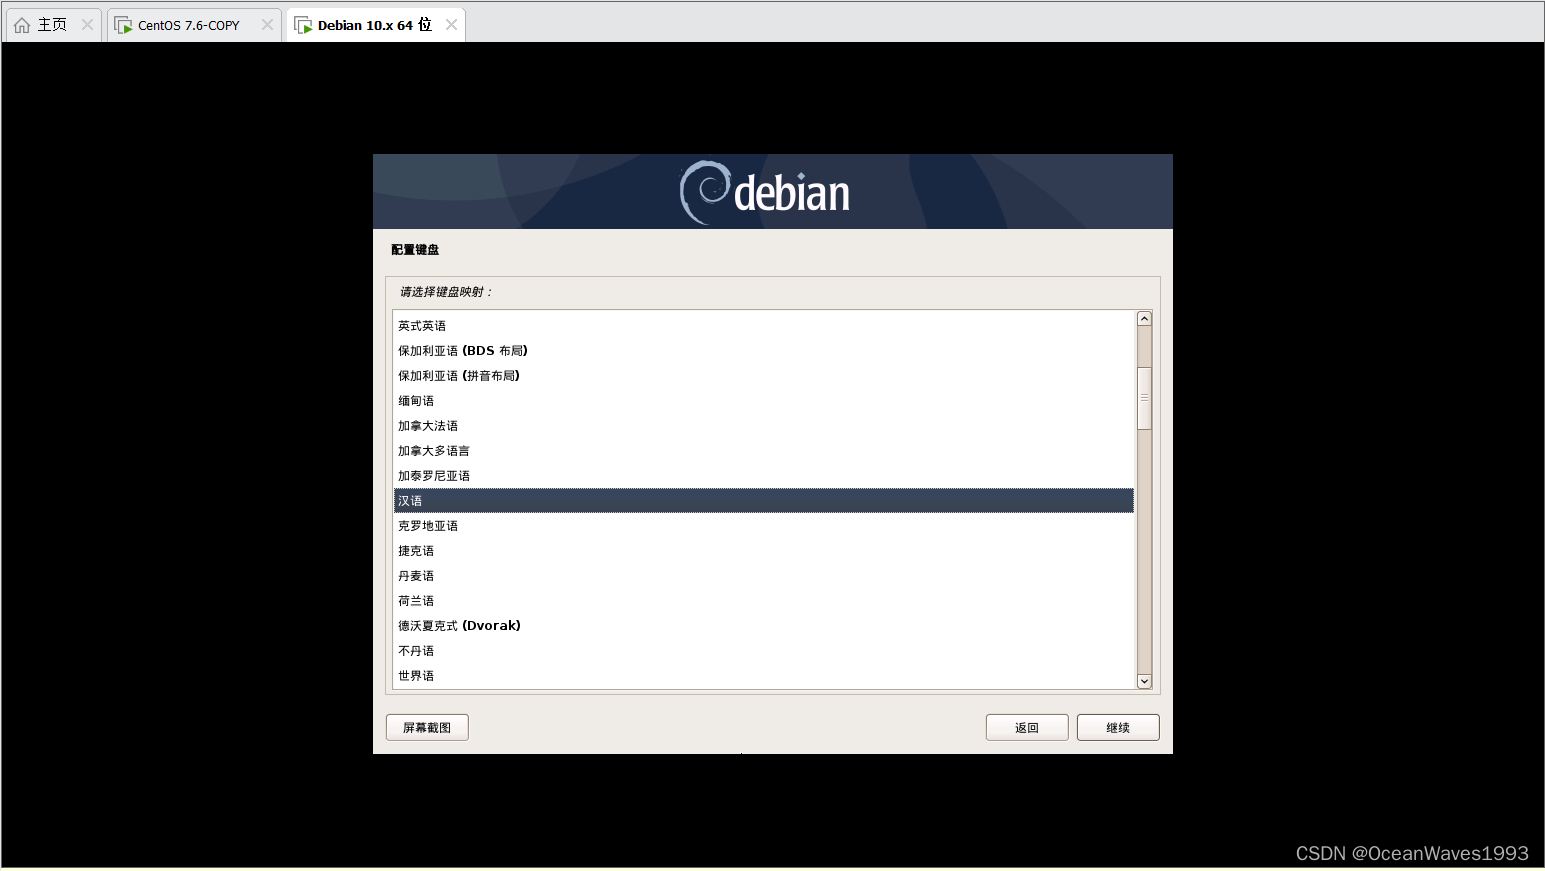
Task: Select 世界语 keyboard layout
Action: (764, 676)
